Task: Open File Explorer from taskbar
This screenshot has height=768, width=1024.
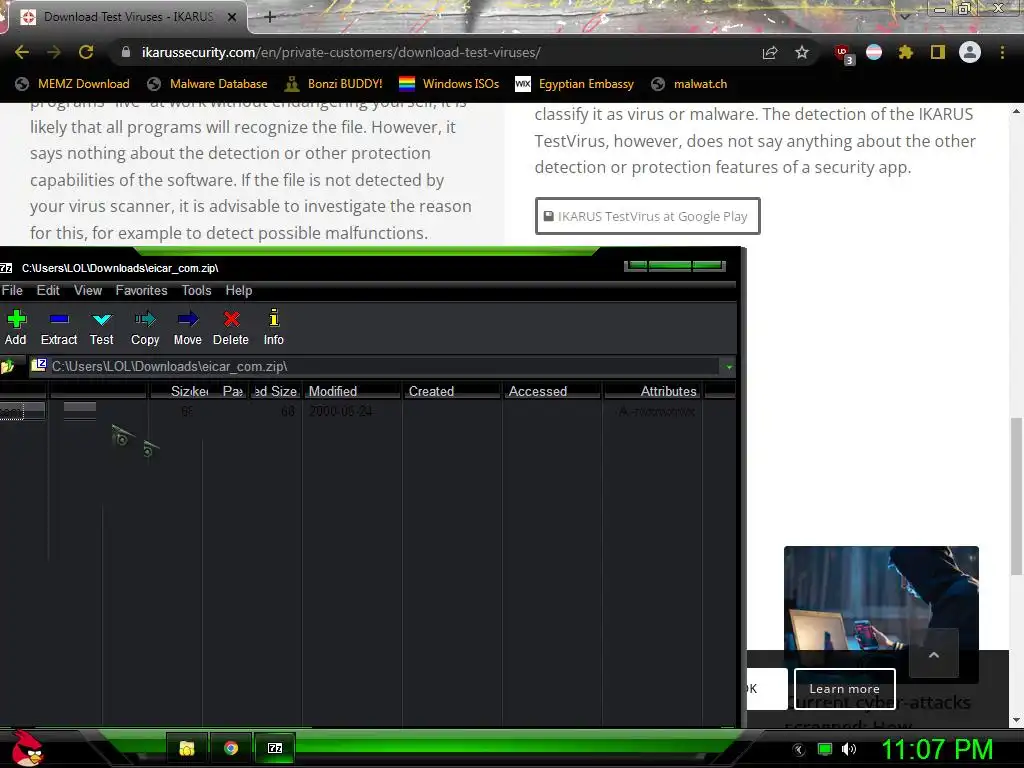Action: point(187,748)
